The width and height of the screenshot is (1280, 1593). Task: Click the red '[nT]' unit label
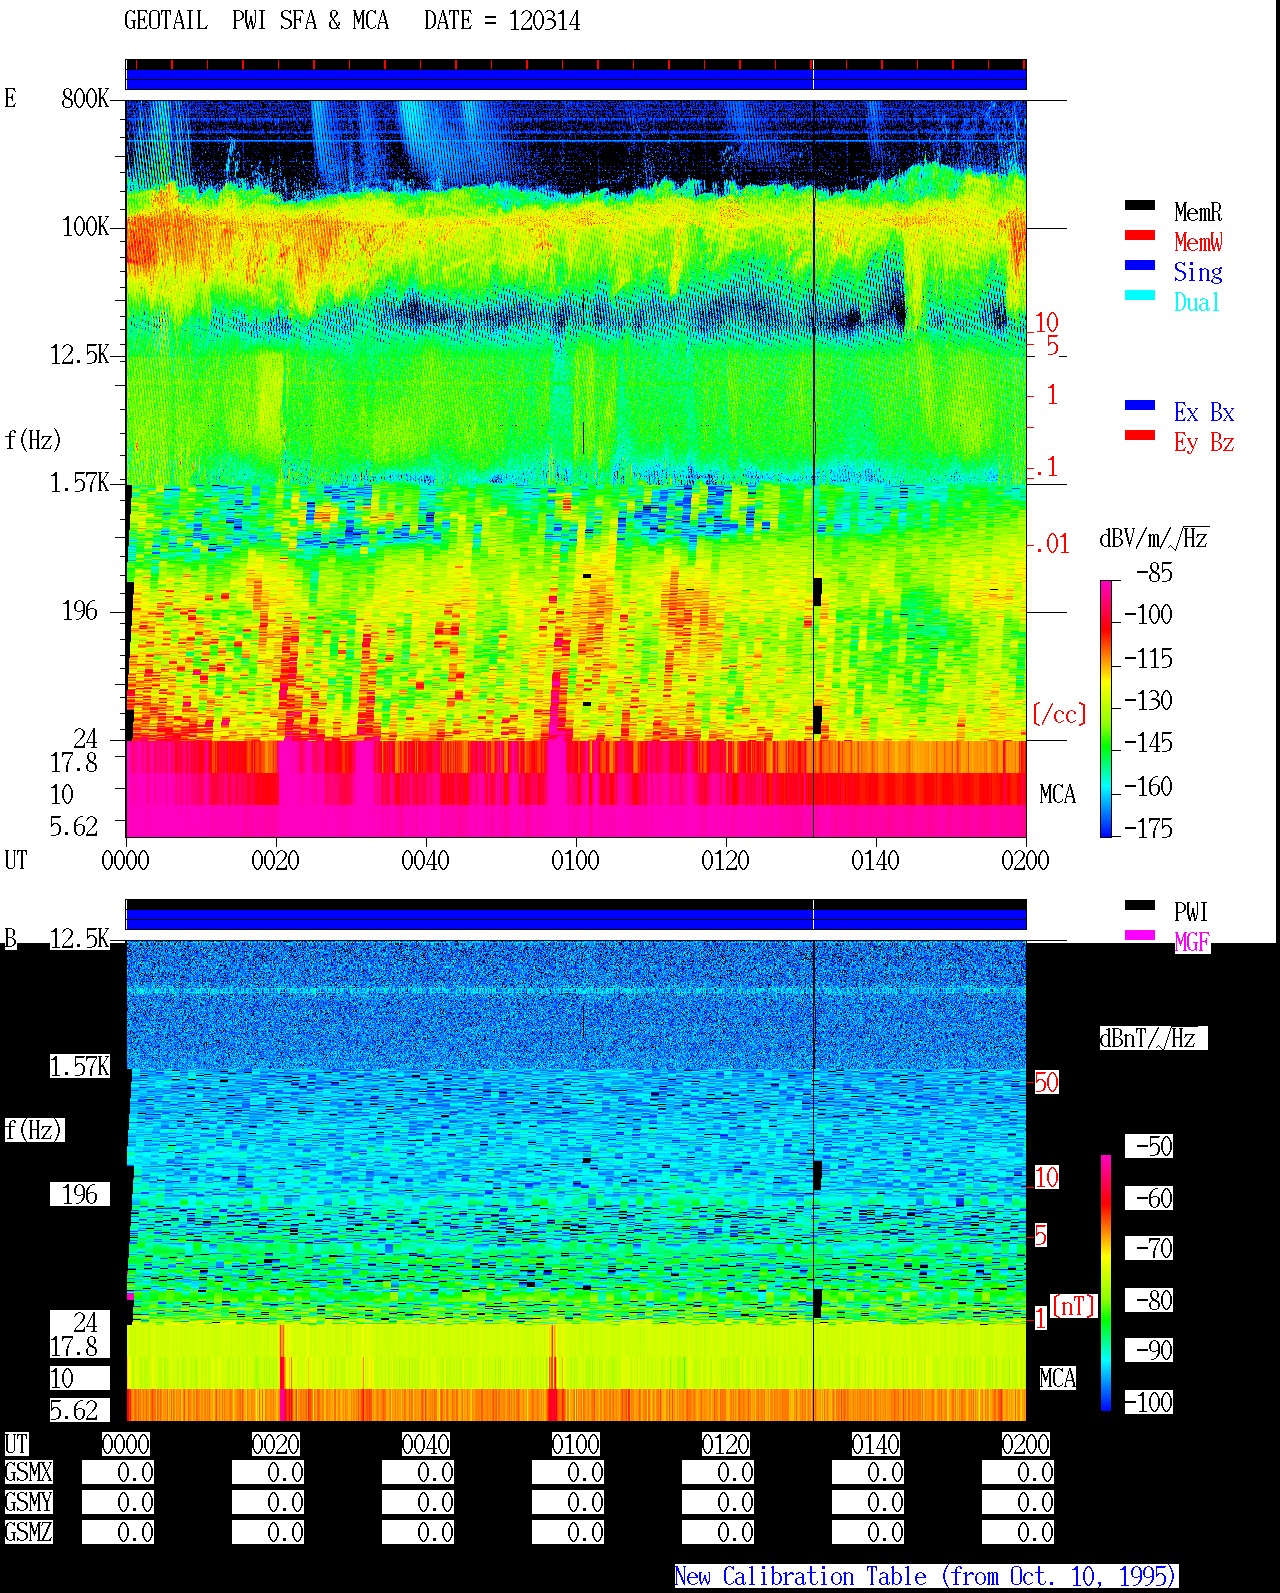click(x=1074, y=1305)
